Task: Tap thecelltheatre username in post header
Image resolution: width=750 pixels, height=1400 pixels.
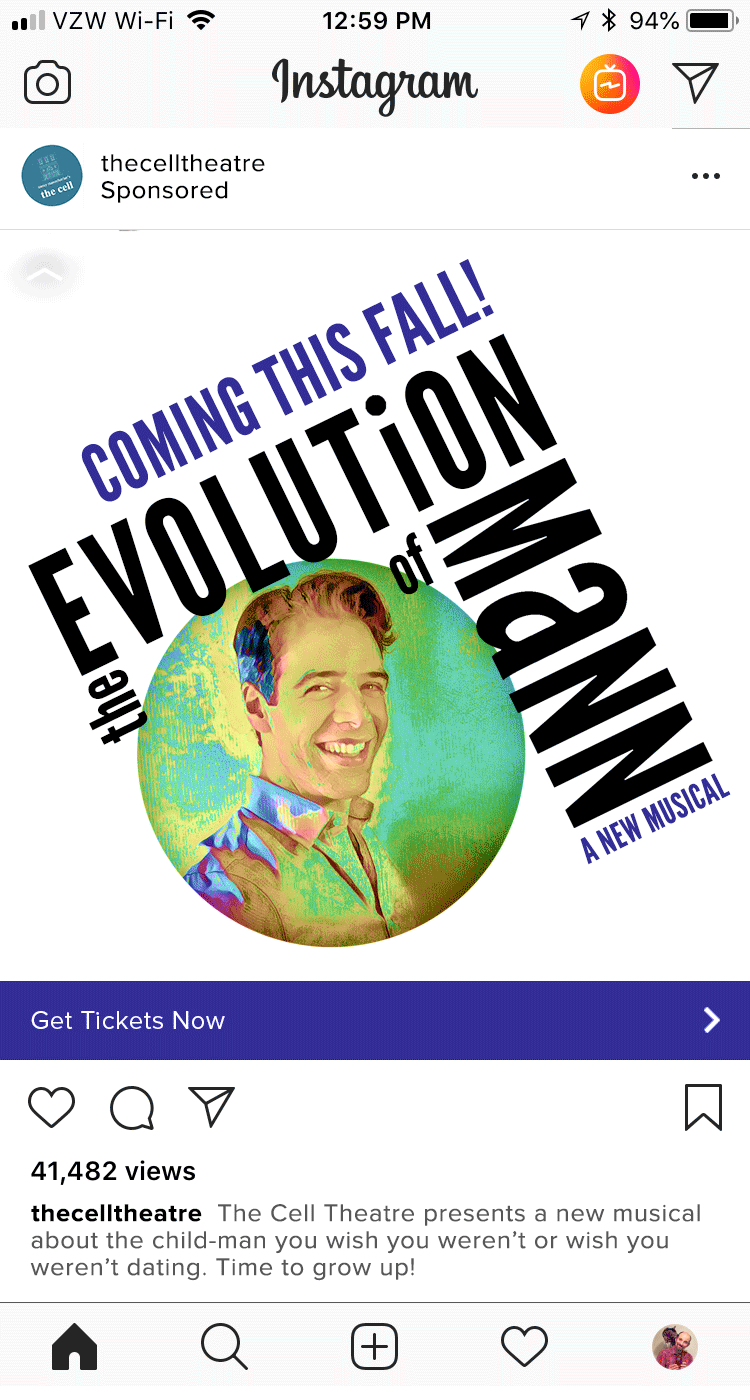Action: 183,163
